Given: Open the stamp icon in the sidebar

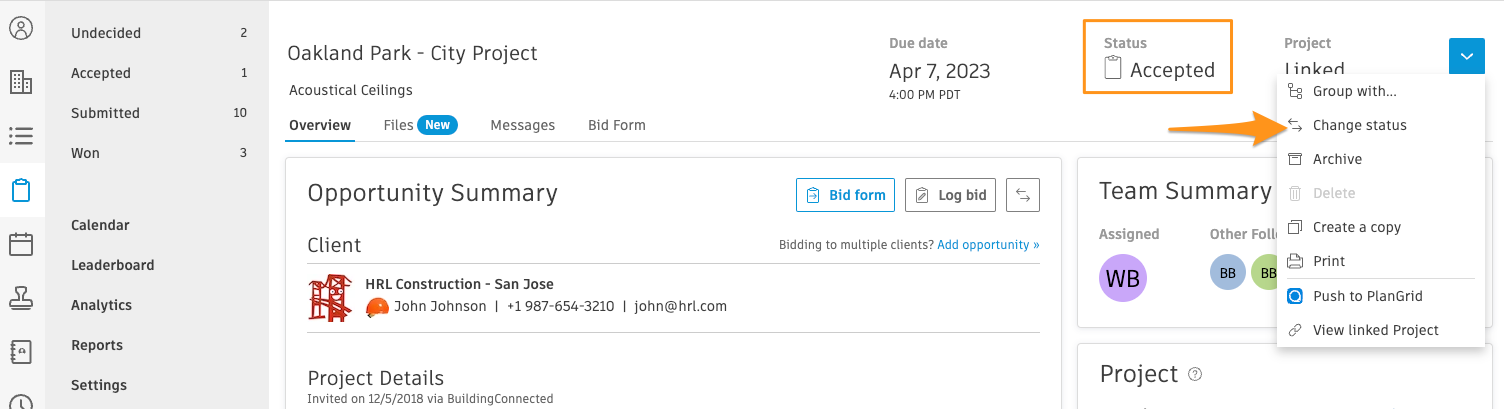Looking at the screenshot, I should (x=21, y=298).
